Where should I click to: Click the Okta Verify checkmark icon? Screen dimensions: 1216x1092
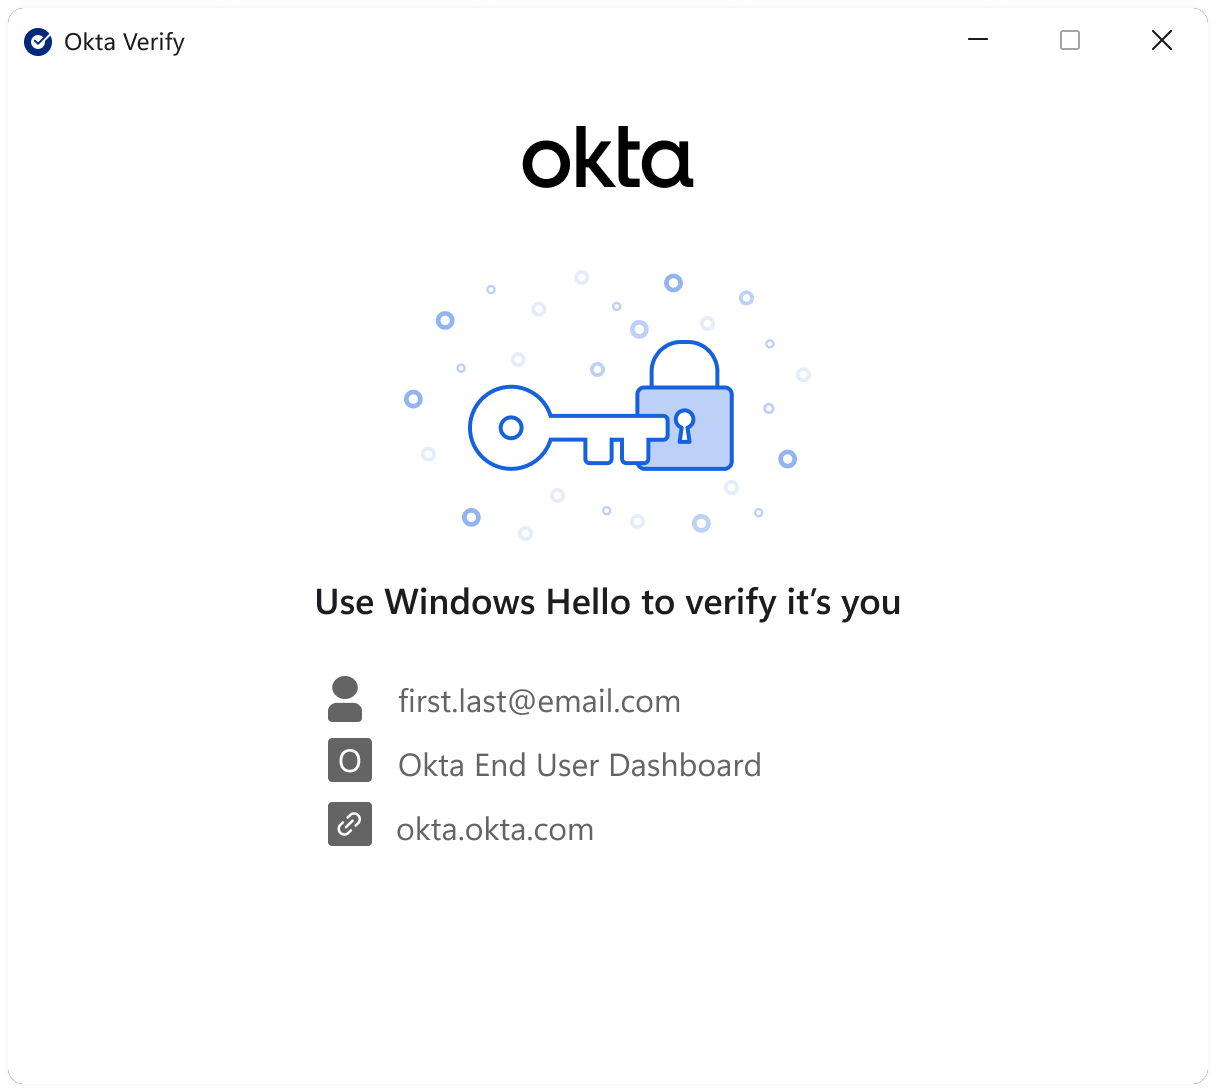(38, 42)
